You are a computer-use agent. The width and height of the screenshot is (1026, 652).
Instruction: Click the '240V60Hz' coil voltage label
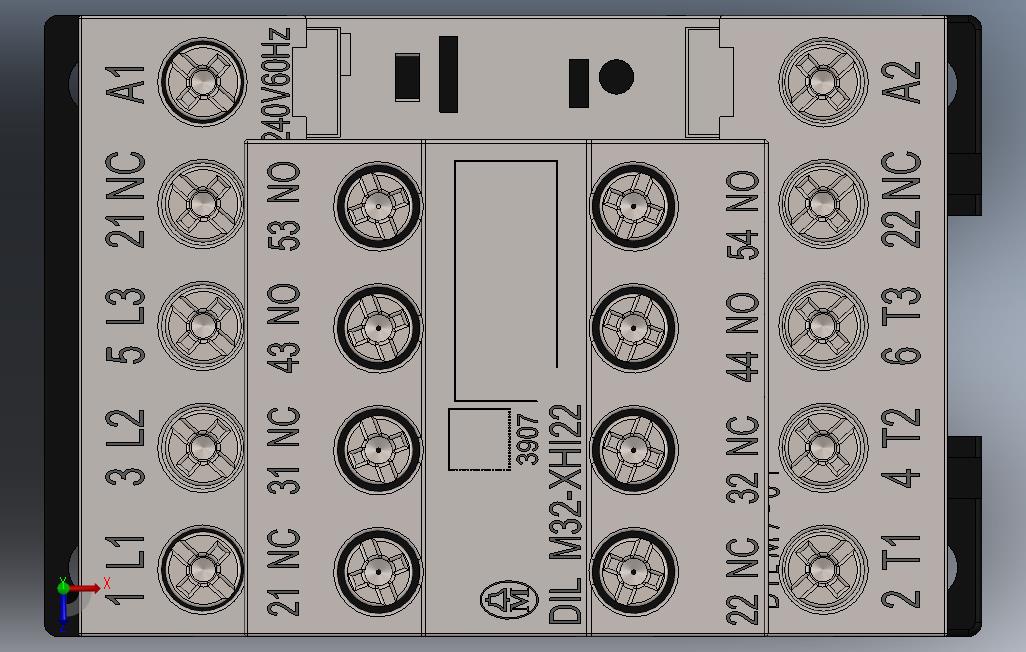pyautogui.click(x=276, y=84)
